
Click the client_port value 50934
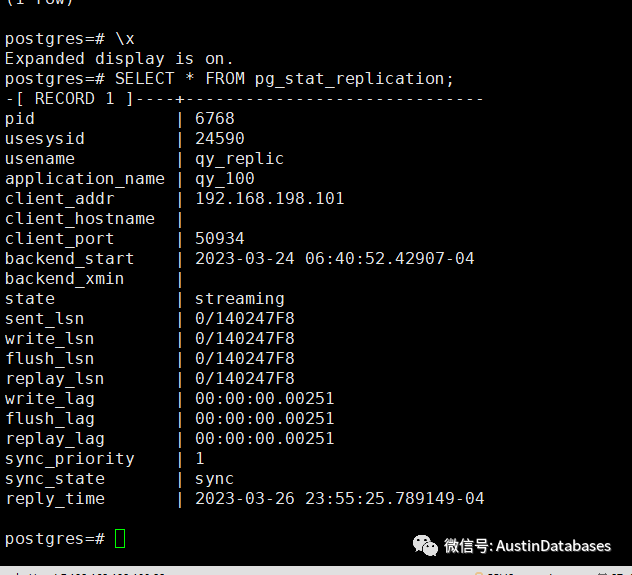coord(219,238)
